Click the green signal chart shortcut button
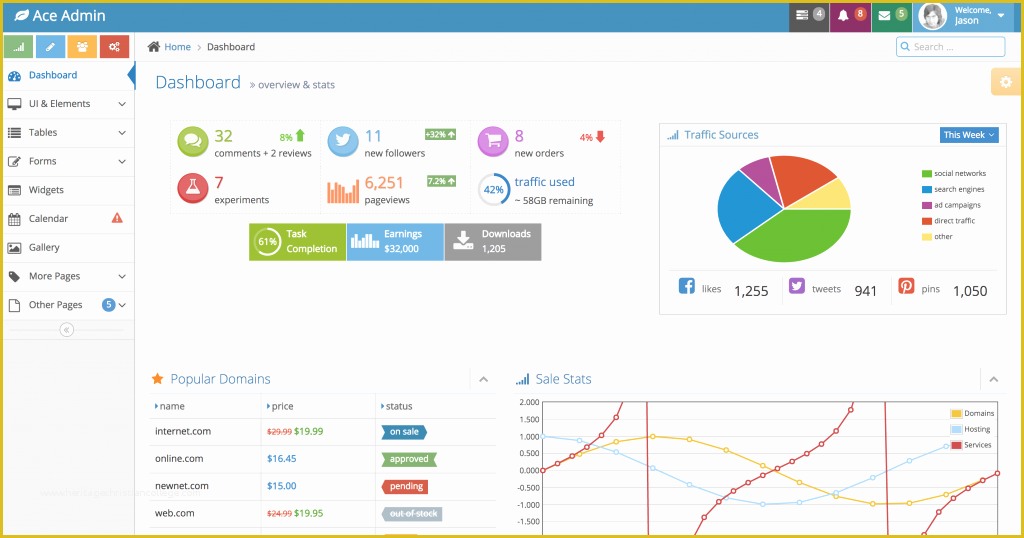1024x538 pixels. 19,47
